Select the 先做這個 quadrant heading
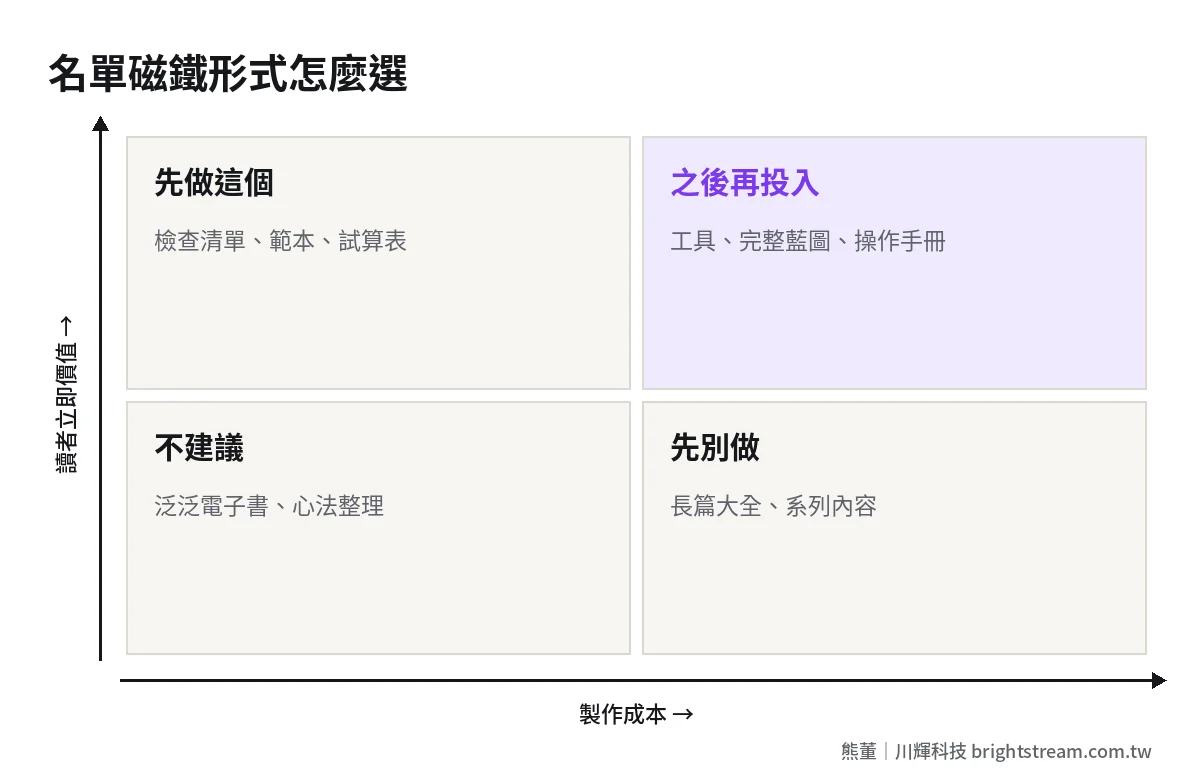This screenshot has width=1200, height=780. [214, 183]
